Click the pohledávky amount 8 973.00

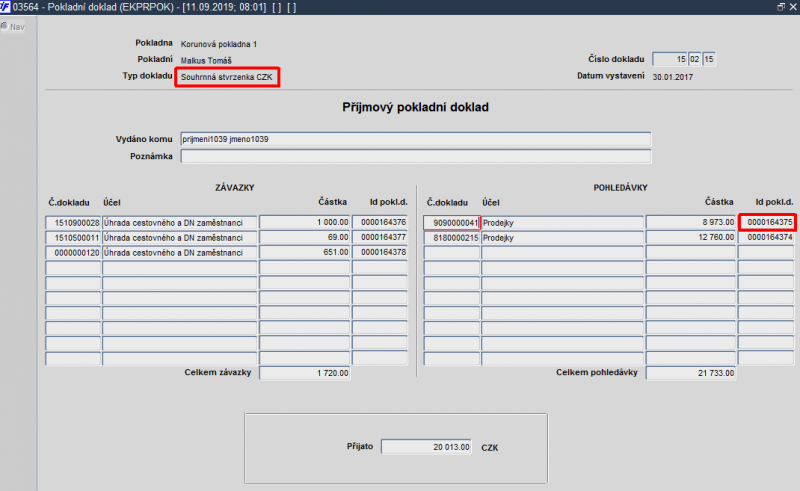[x=691, y=223]
